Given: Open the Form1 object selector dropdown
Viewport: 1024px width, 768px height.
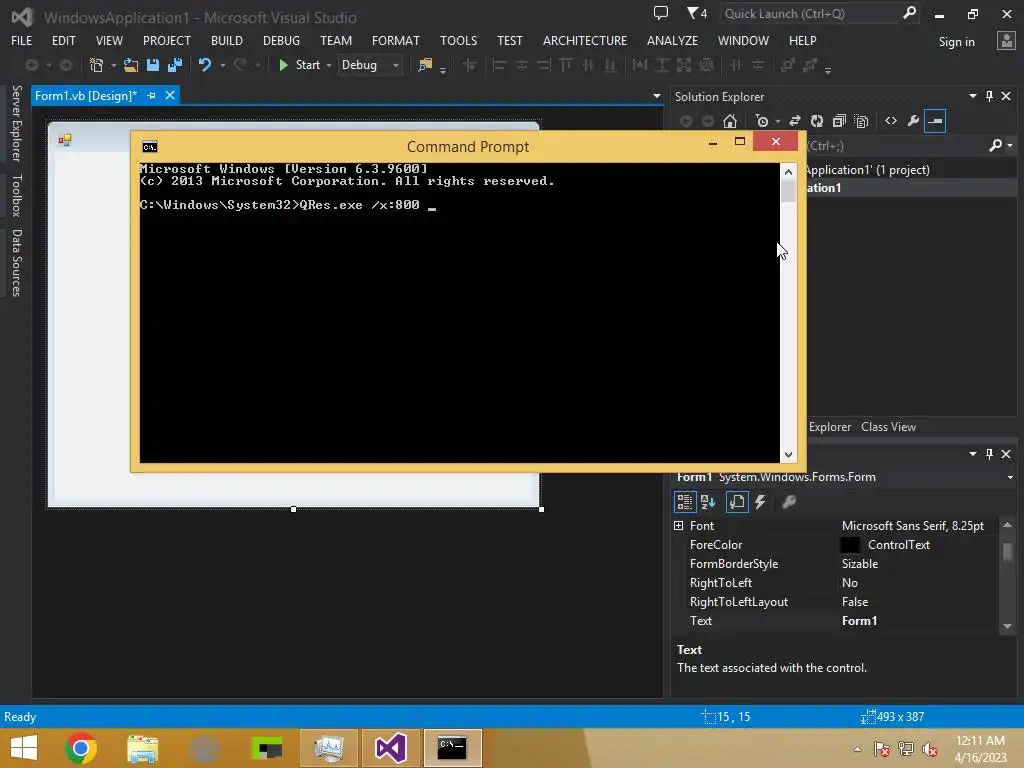Looking at the screenshot, I should (x=1010, y=477).
